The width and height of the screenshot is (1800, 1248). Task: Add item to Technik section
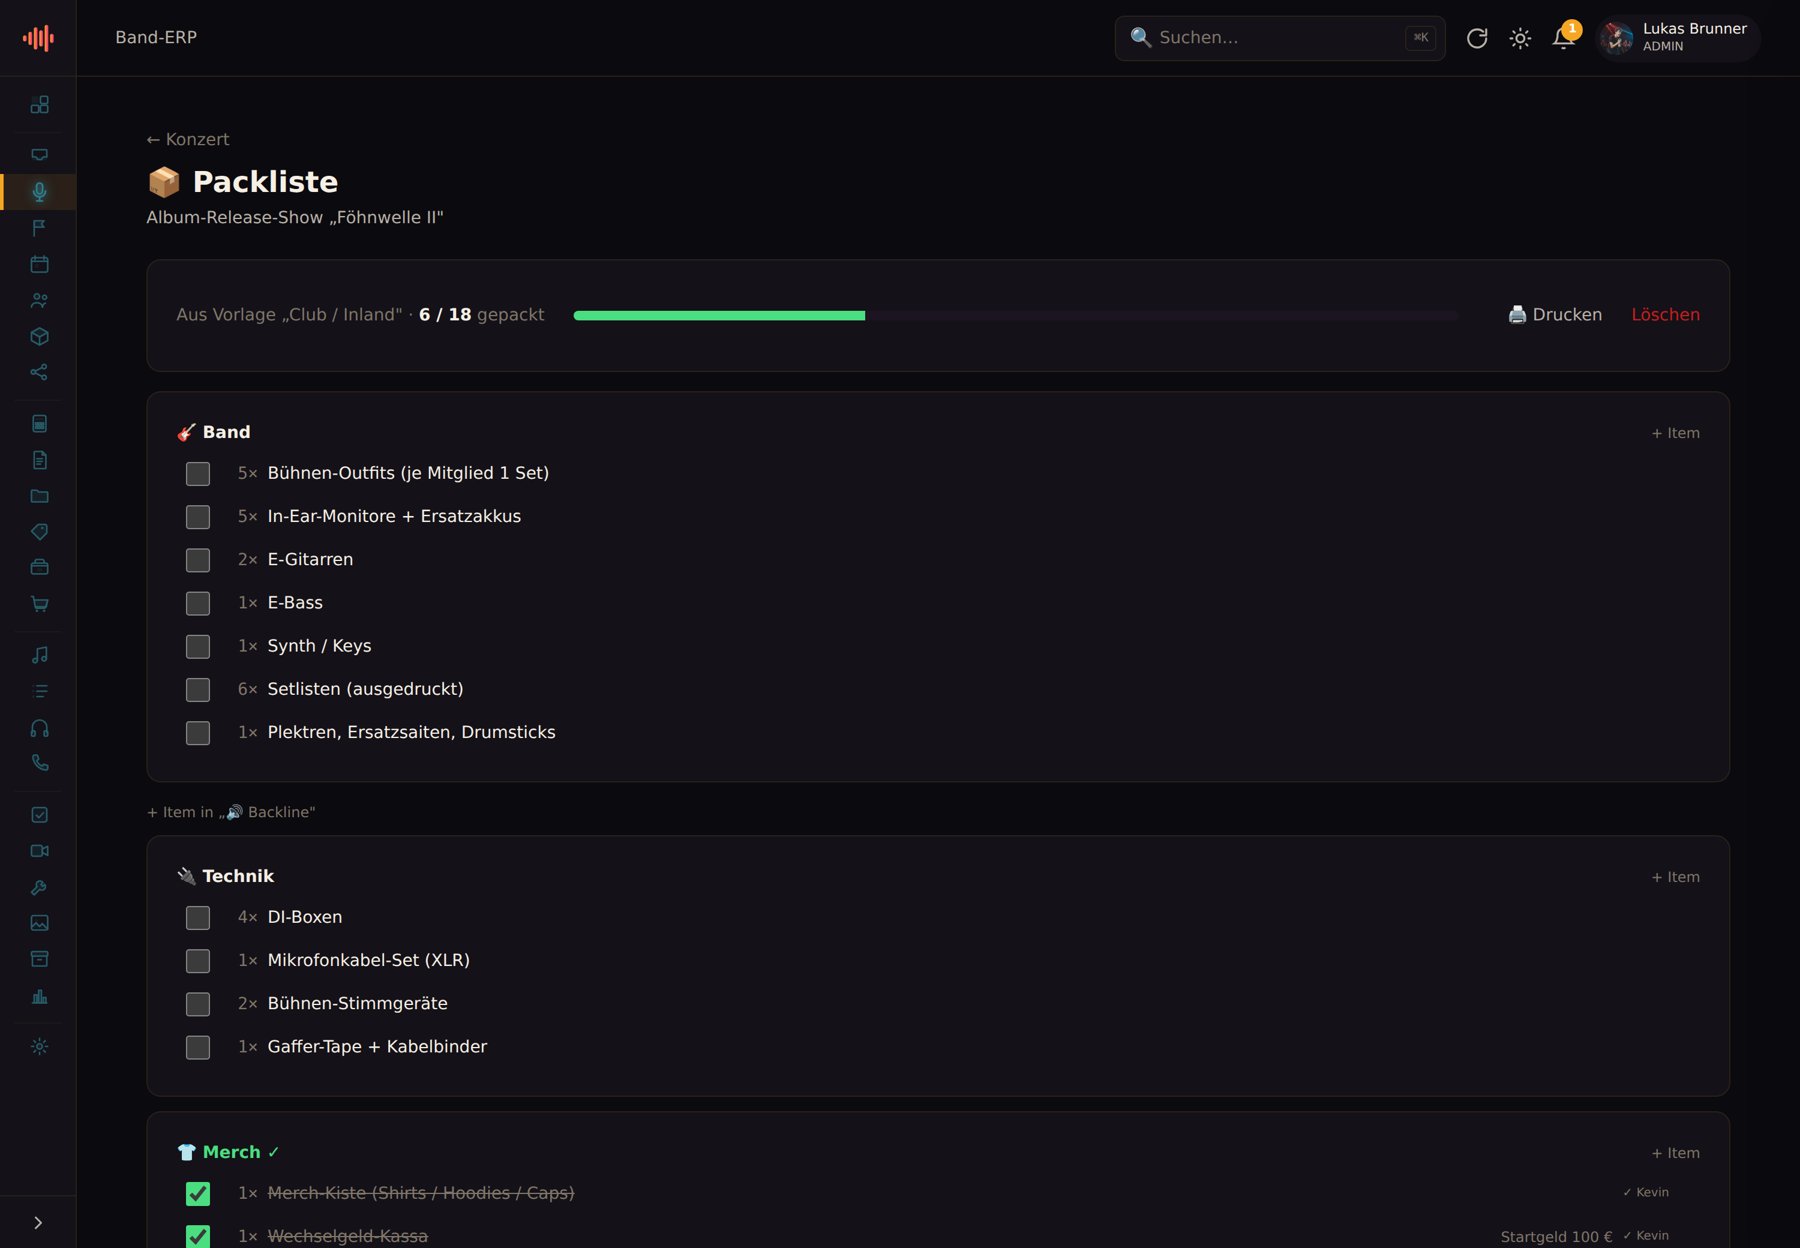(x=1675, y=877)
